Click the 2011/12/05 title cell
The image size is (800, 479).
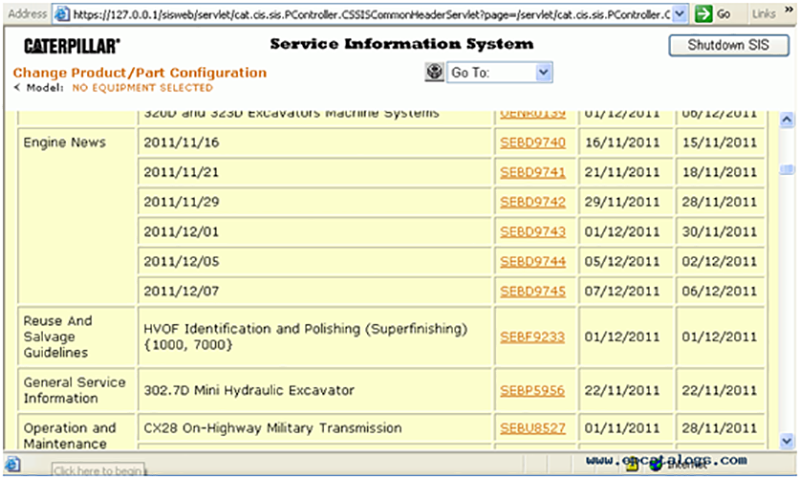coord(314,261)
